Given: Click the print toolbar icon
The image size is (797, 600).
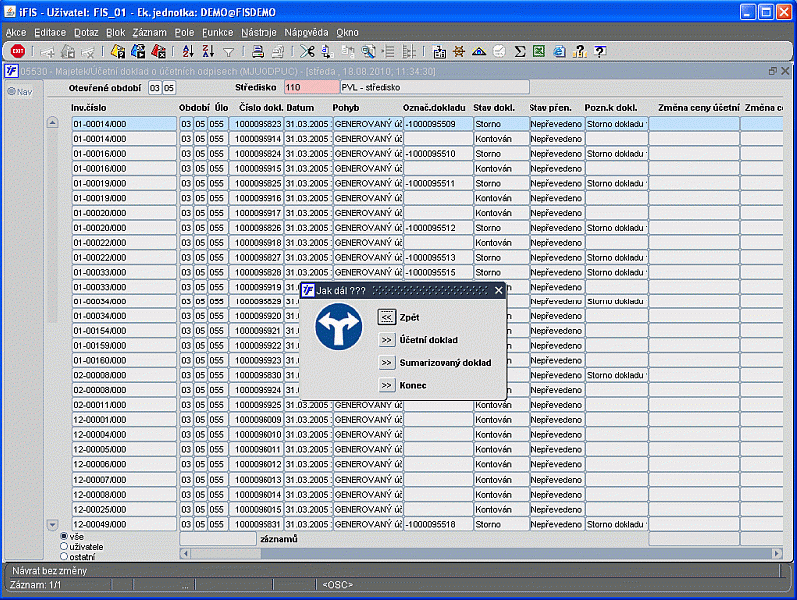Looking at the screenshot, I should [257, 51].
